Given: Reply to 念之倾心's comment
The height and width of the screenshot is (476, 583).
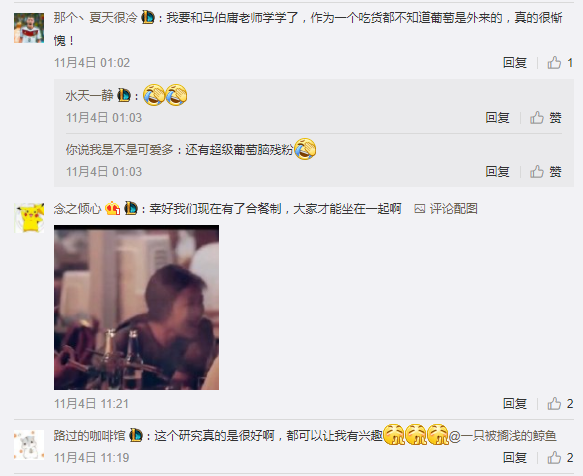Looking at the screenshot, I should point(515,403).
